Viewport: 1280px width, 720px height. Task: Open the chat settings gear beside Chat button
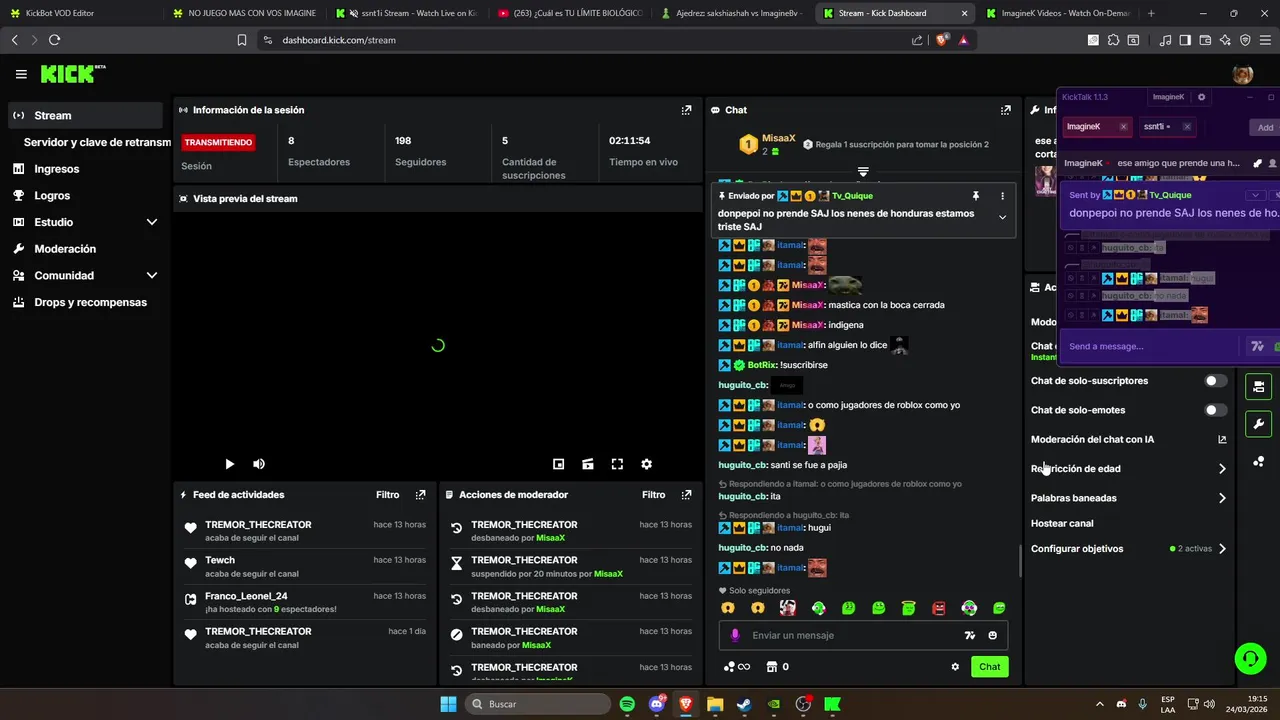(x=955, y=667)
